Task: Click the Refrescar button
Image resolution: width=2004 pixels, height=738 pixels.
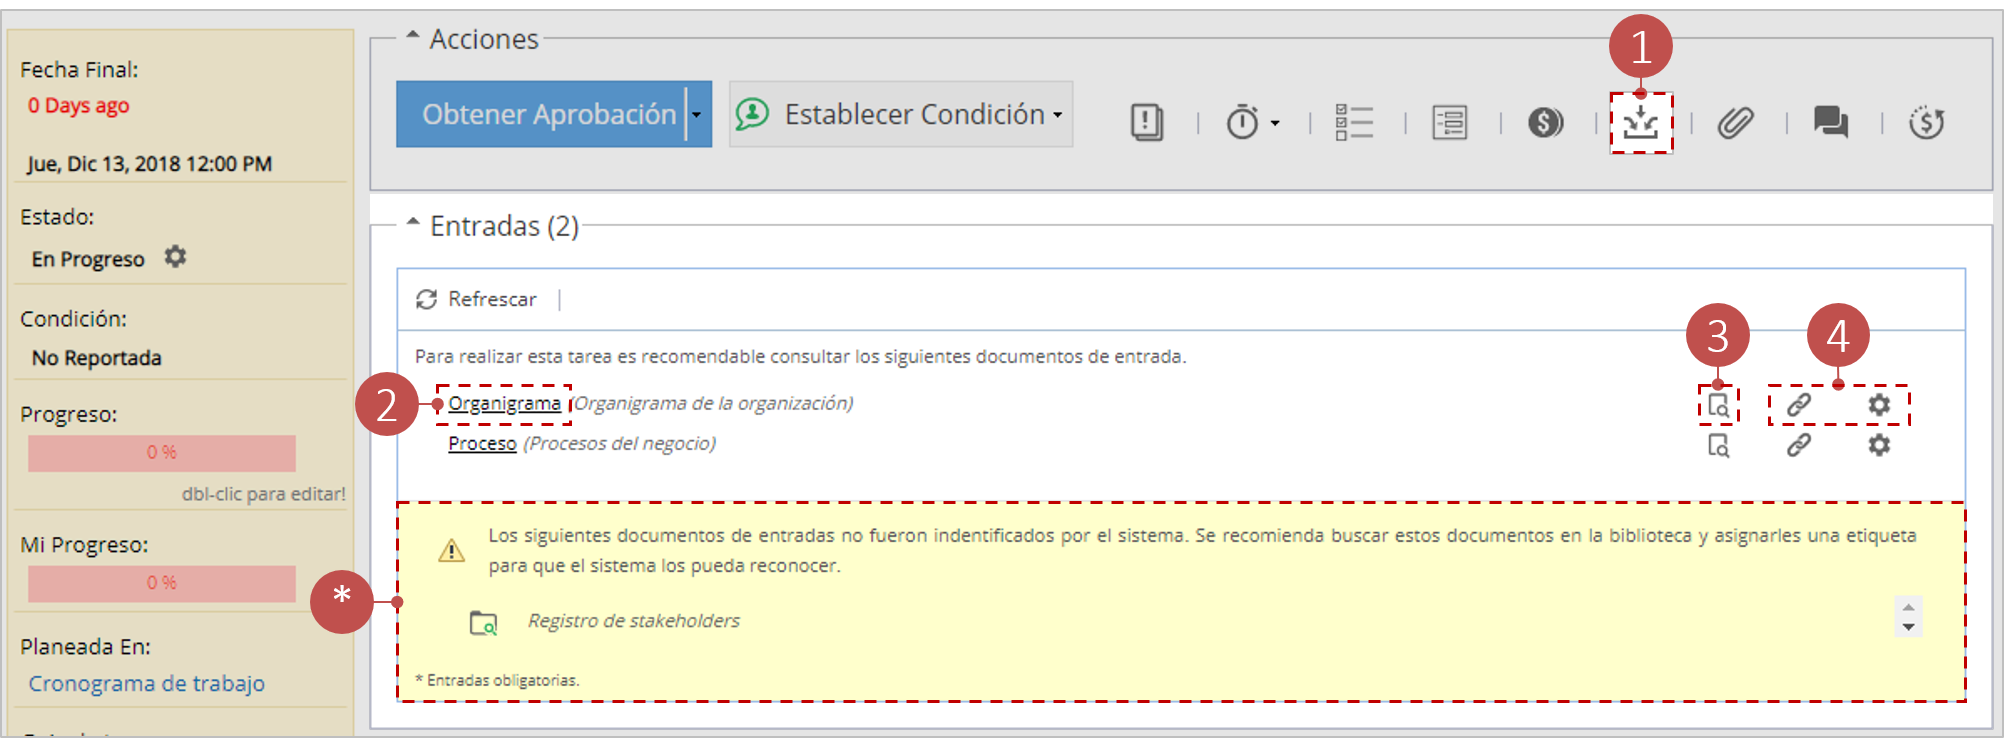Action: click(476, 299)
